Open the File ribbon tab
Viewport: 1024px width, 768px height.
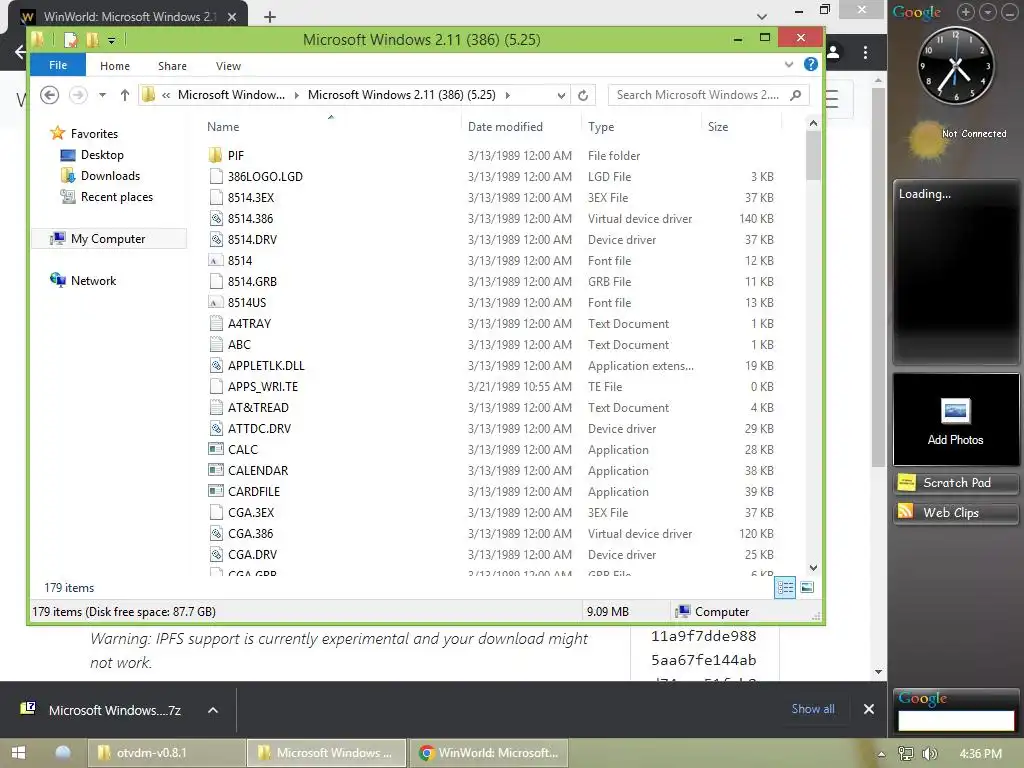click(57, 65)
